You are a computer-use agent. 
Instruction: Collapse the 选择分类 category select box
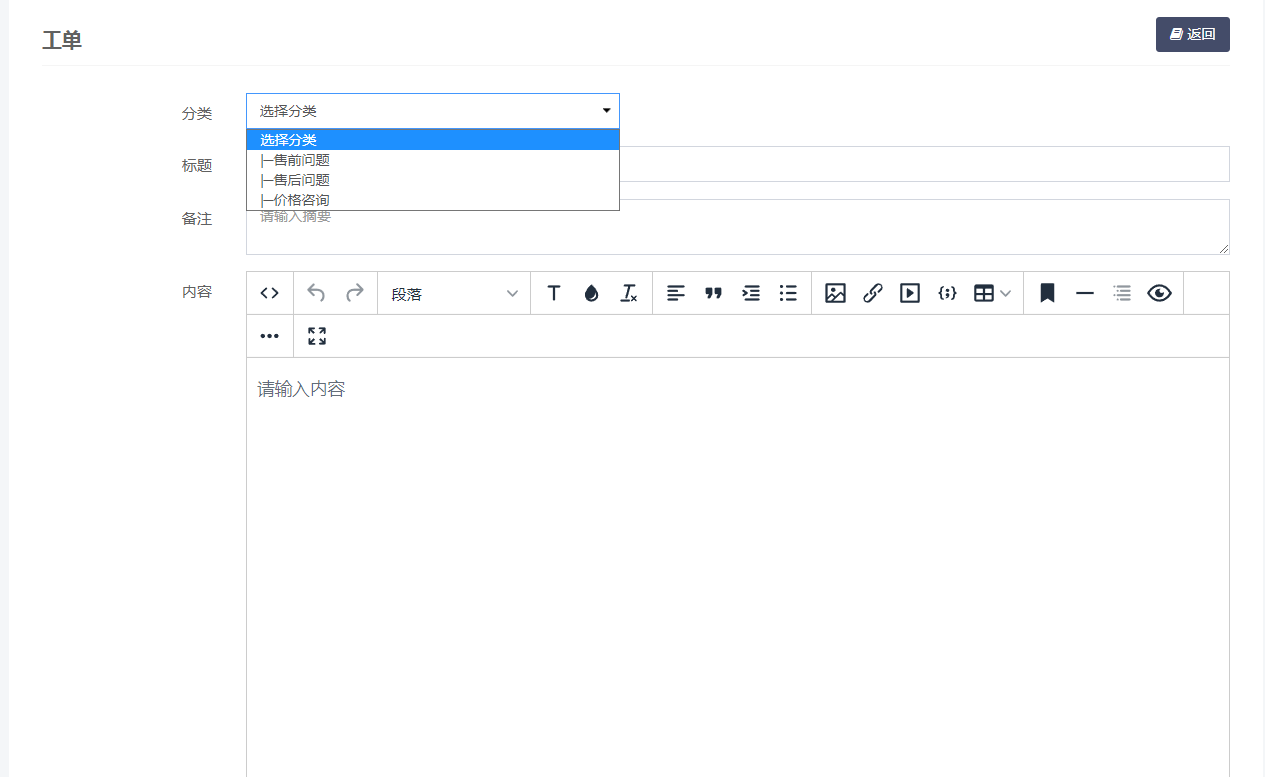(432, 111)
